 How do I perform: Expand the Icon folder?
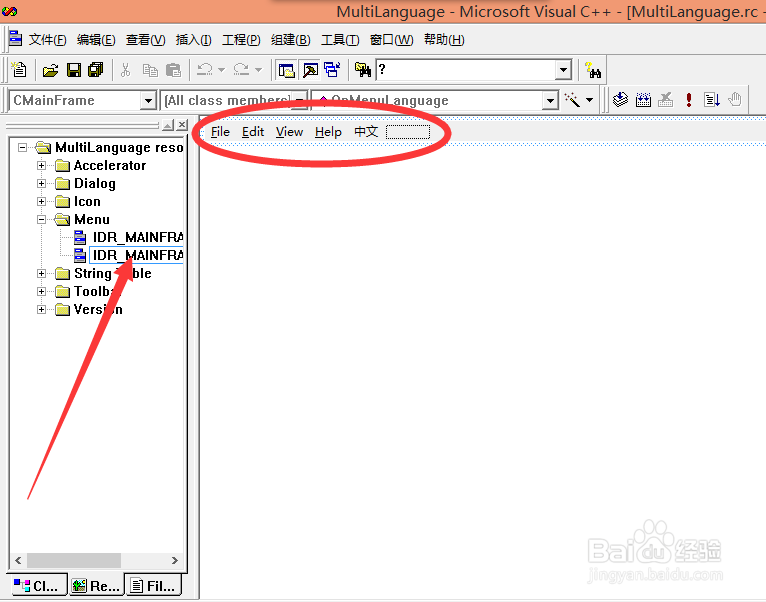(x=42, y=201)
